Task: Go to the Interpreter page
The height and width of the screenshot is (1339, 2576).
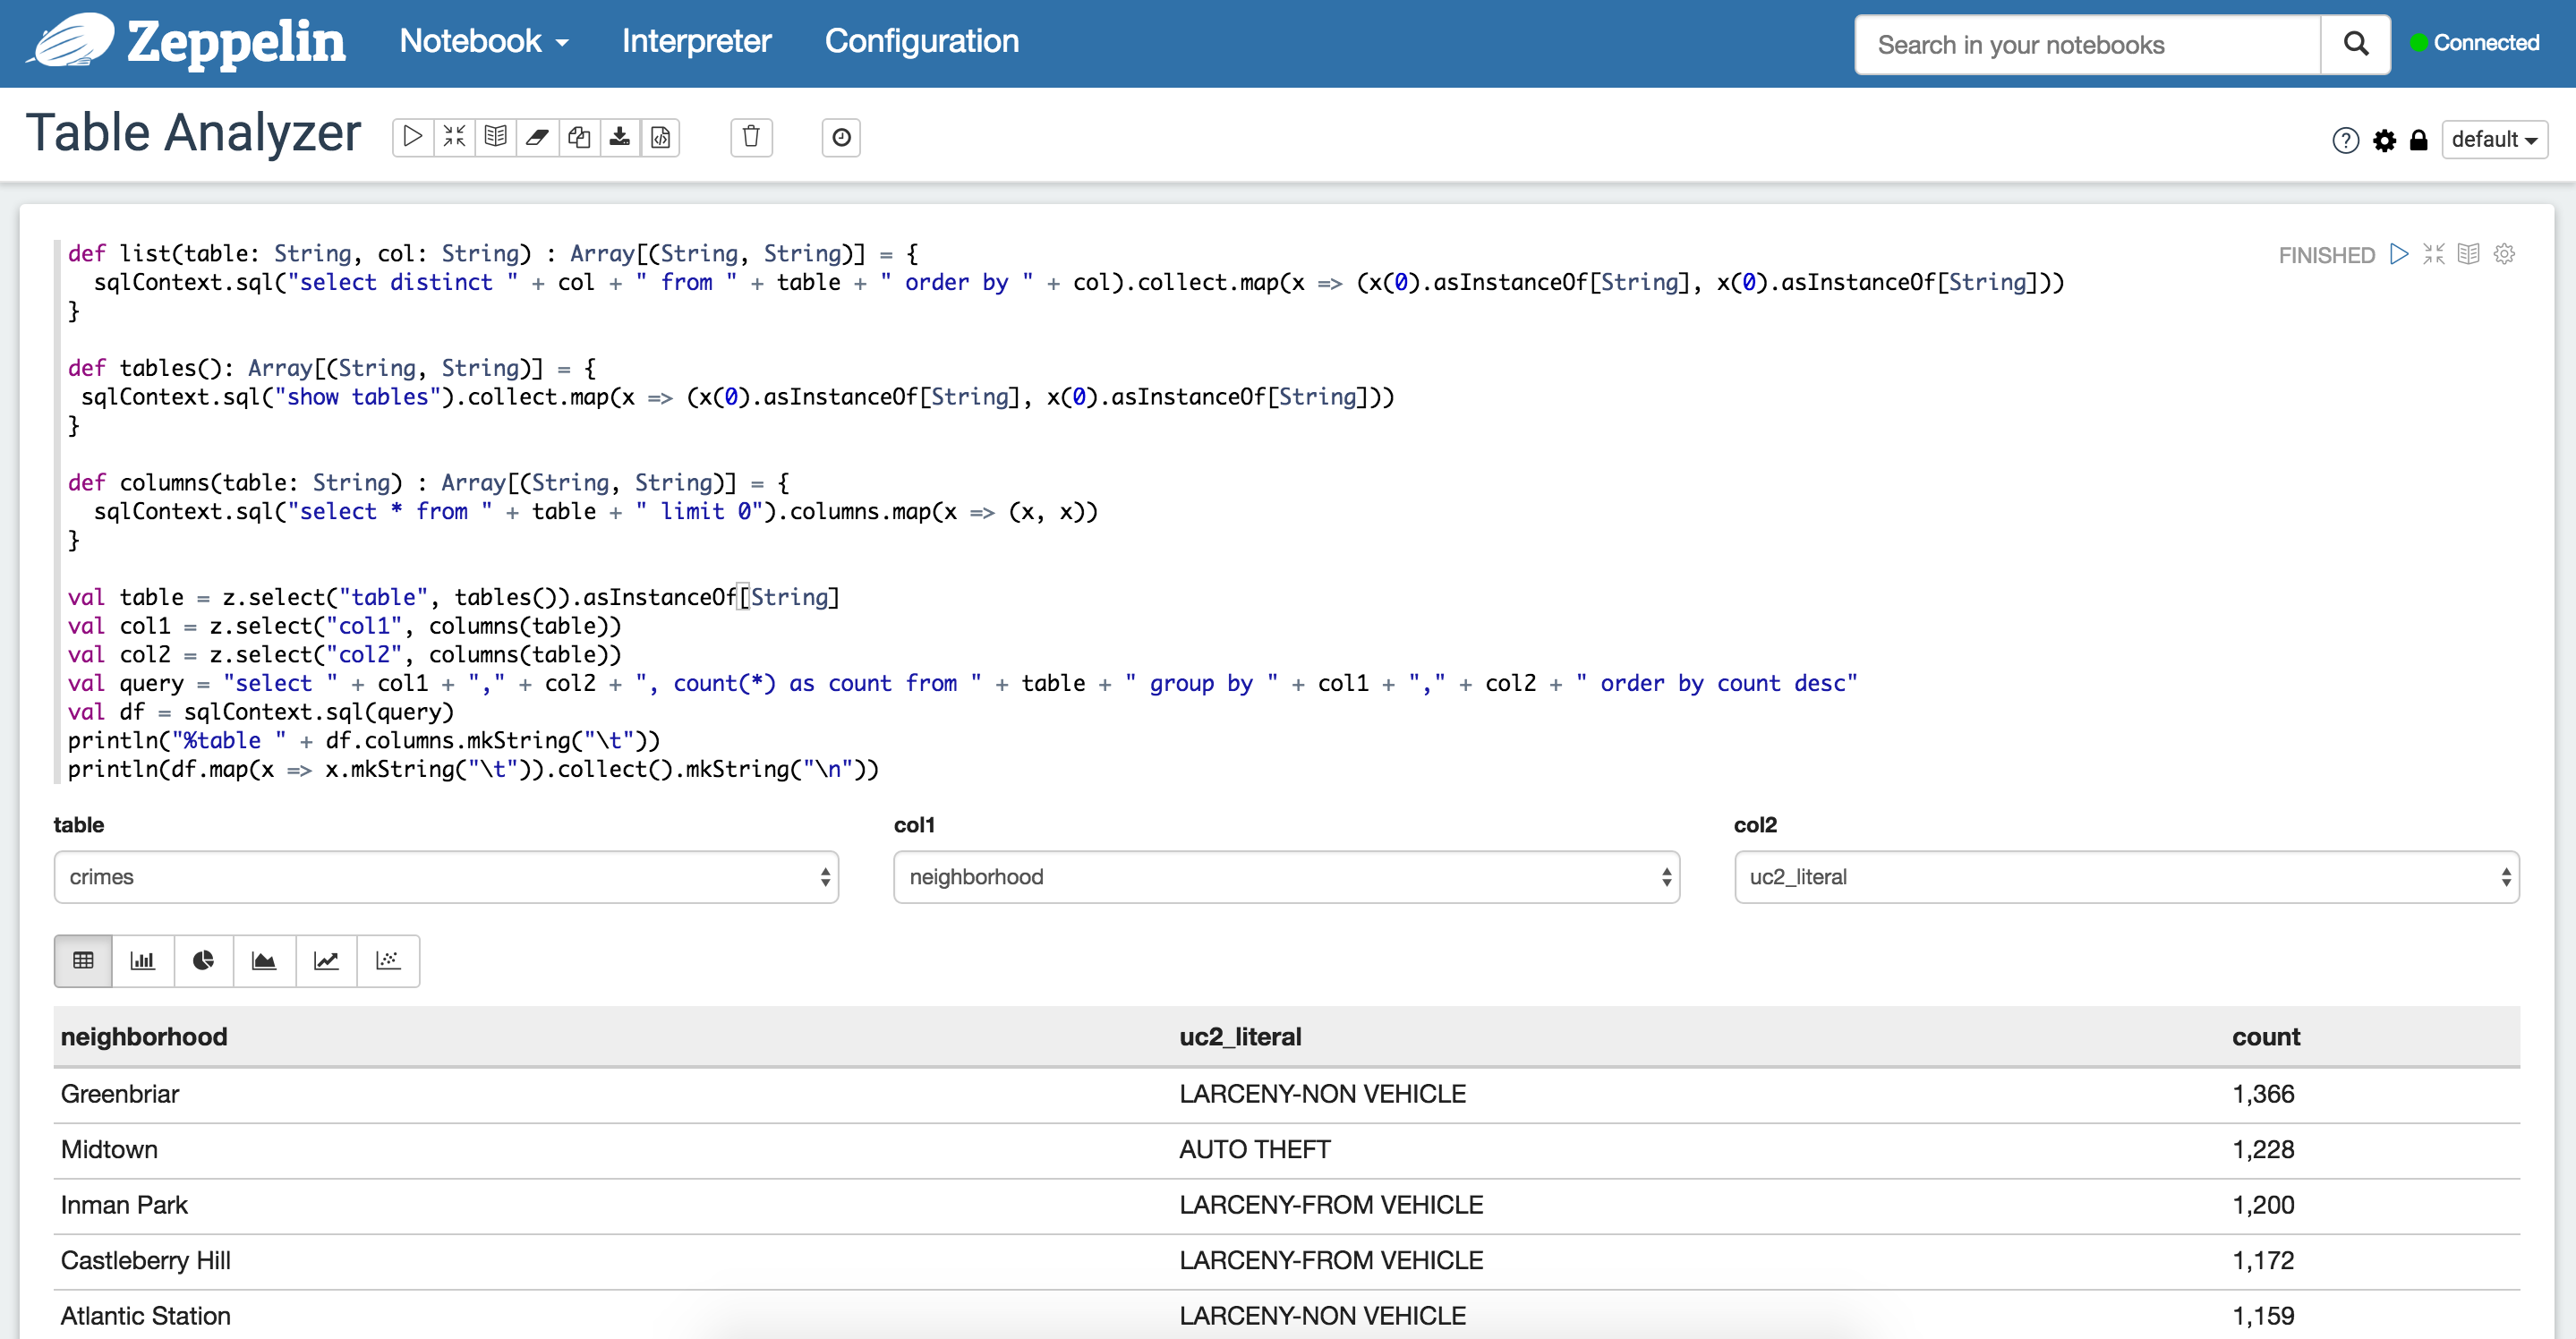Action: tap(696, 41)
